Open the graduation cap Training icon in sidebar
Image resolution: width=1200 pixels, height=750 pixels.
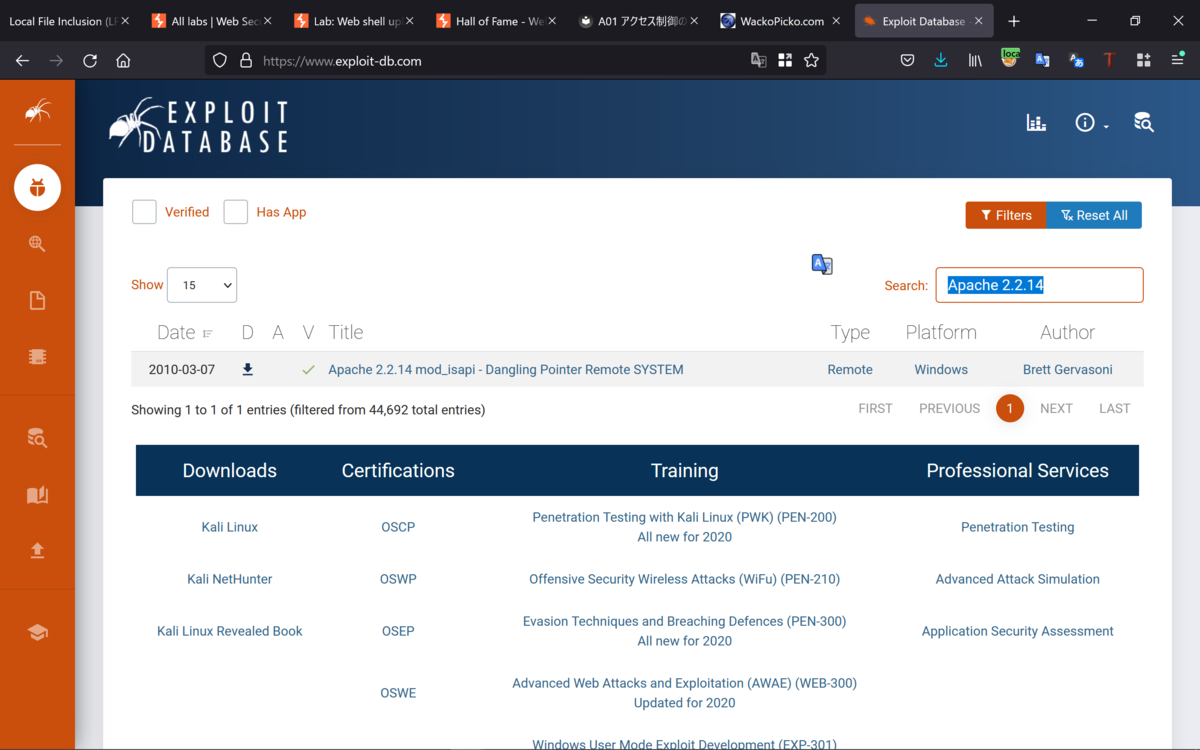tap(37, 632)
